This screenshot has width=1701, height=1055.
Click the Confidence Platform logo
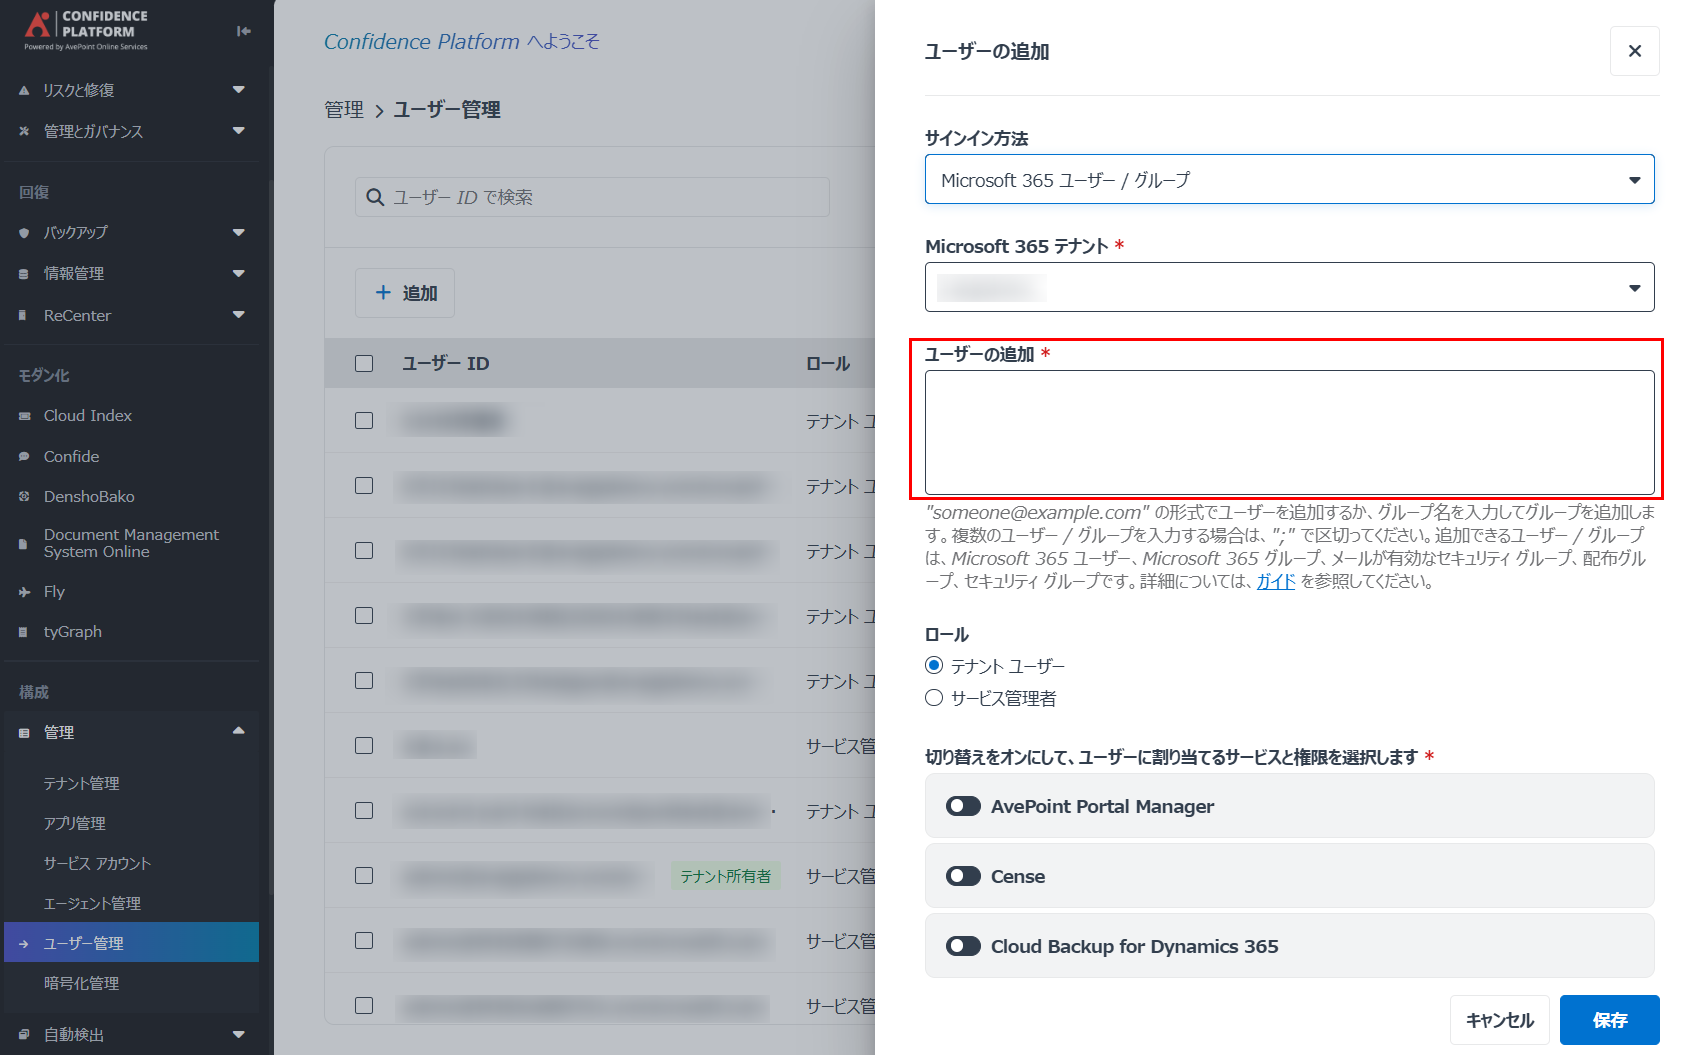click(x=86, y=30)
